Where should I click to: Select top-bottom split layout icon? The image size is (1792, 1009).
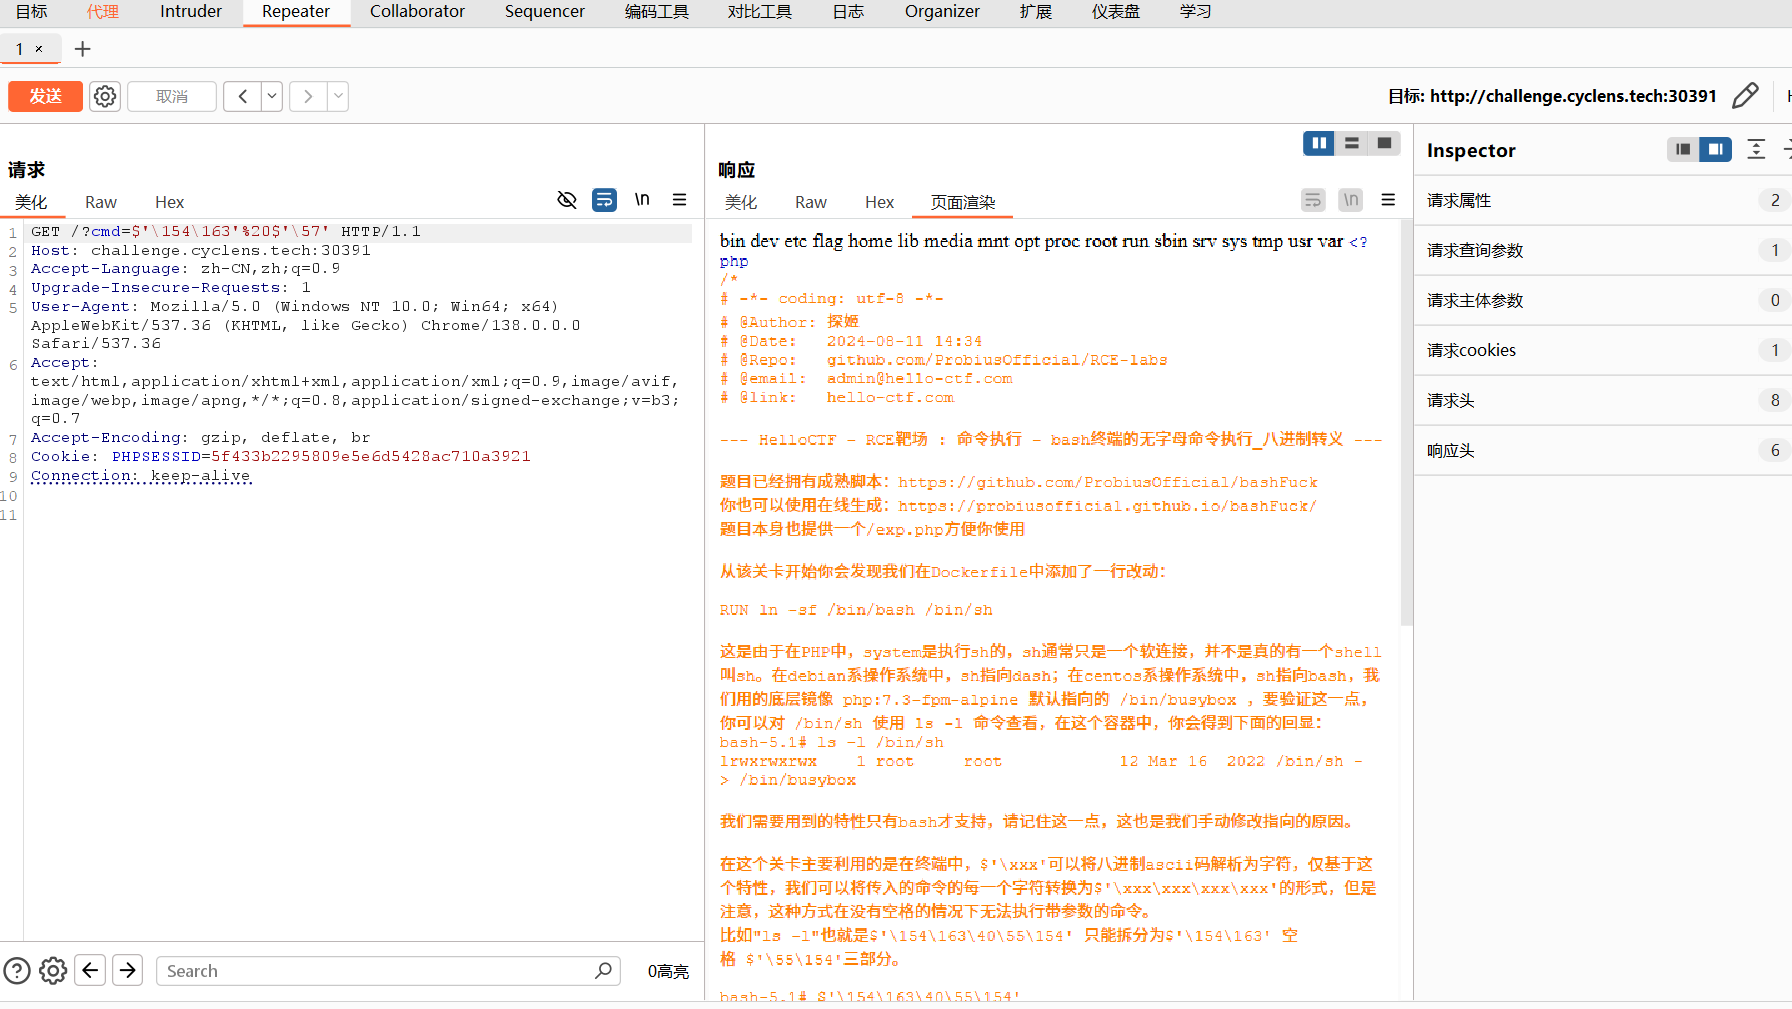[x=1352, y=144]
